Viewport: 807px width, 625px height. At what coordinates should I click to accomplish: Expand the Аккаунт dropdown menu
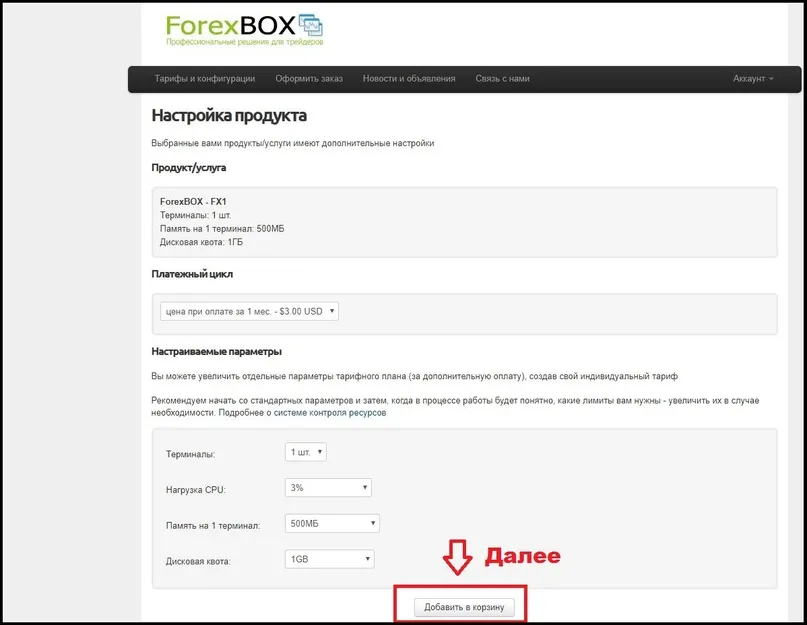(x=753, y=79)
